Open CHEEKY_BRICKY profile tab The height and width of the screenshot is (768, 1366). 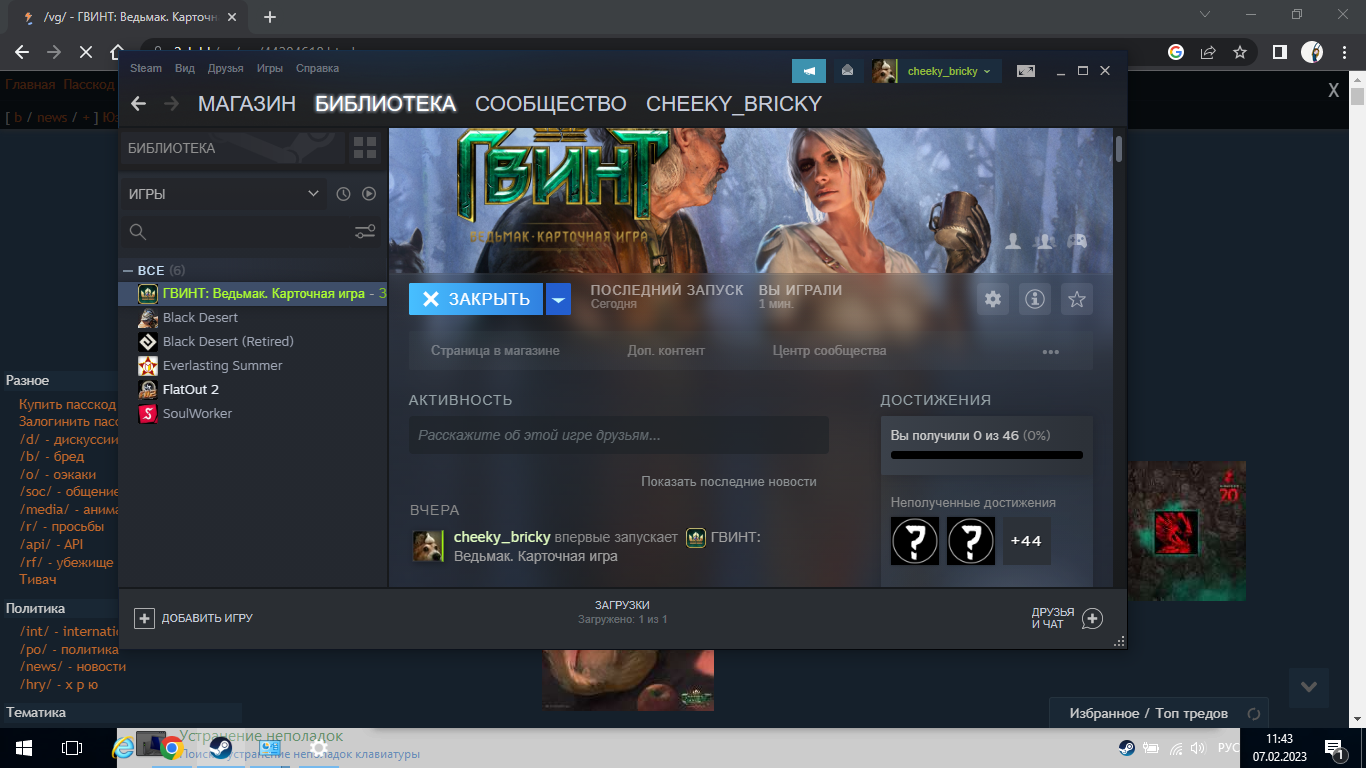[734, 104]
